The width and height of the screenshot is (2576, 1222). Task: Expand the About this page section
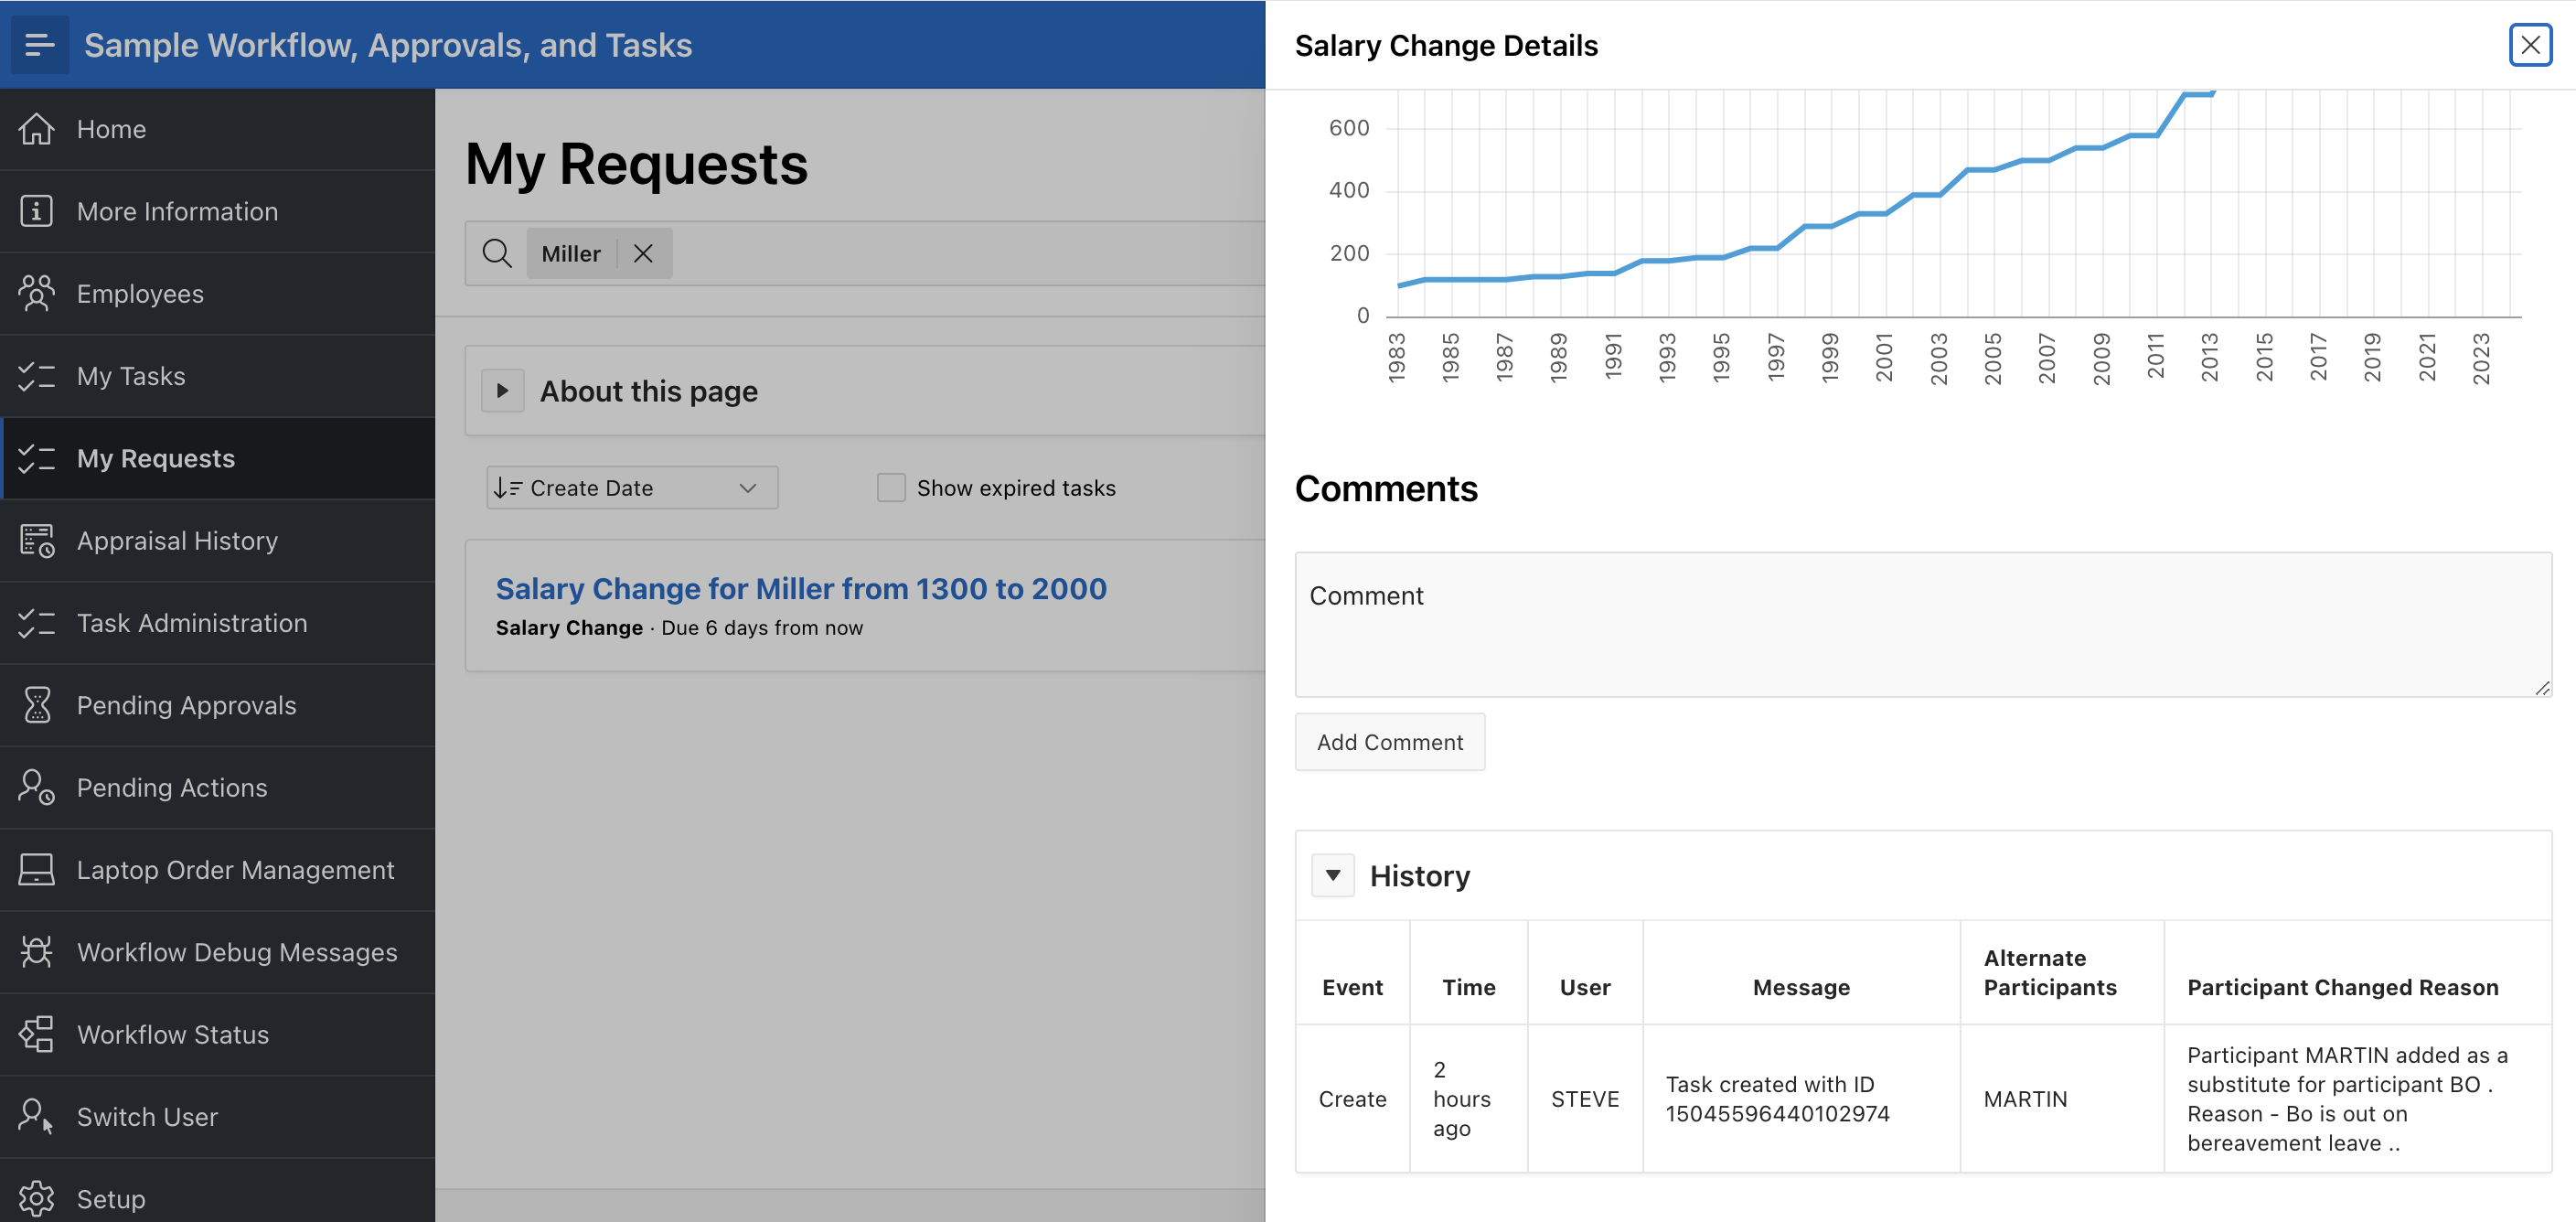[x=503, y=391]
